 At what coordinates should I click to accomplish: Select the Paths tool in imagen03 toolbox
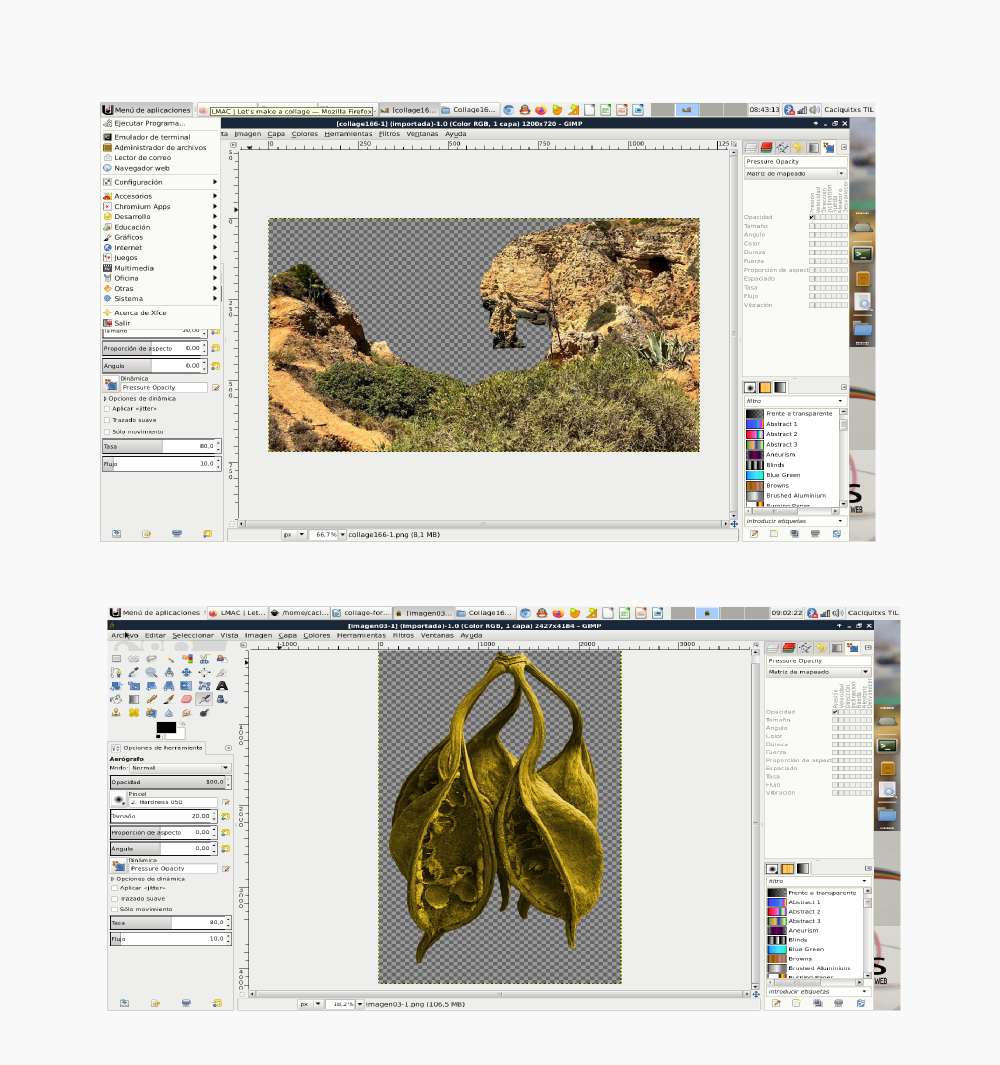coord(116,672)
